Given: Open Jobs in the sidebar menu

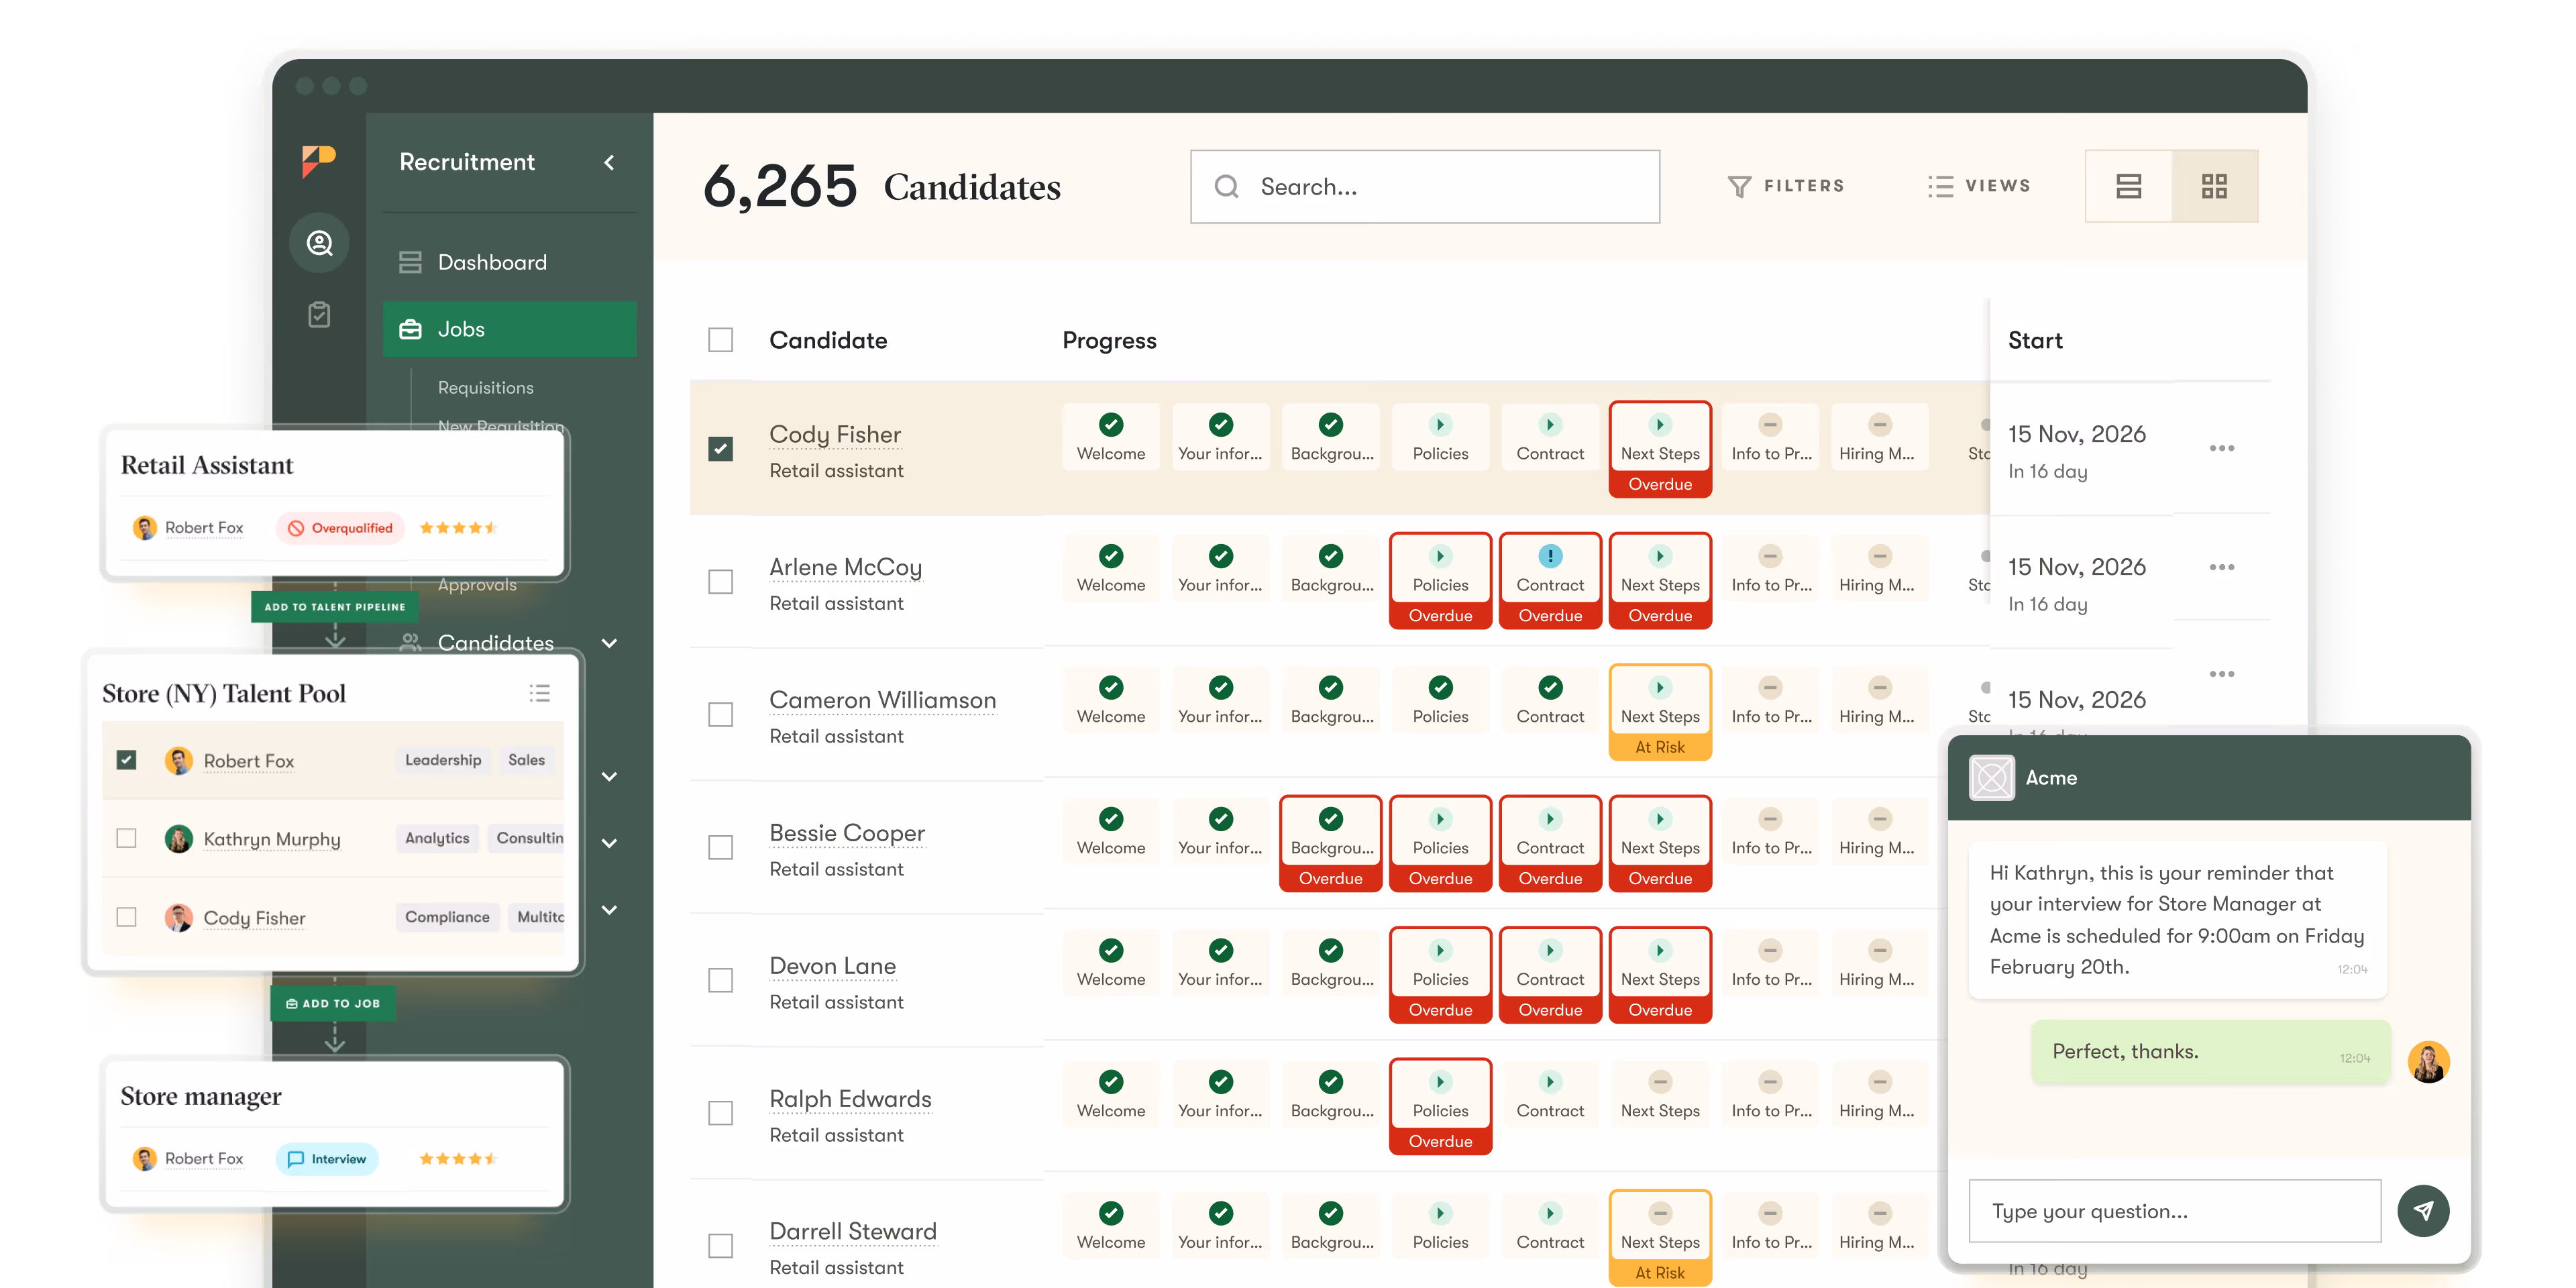Looking at the screenshot, I should coord(509,329).
